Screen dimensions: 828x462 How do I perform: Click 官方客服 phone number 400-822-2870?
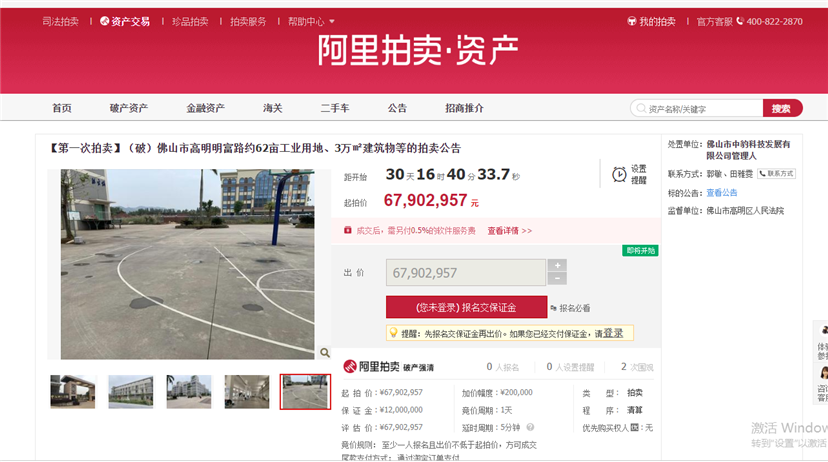pyautogui.click(x=774, y=22)
